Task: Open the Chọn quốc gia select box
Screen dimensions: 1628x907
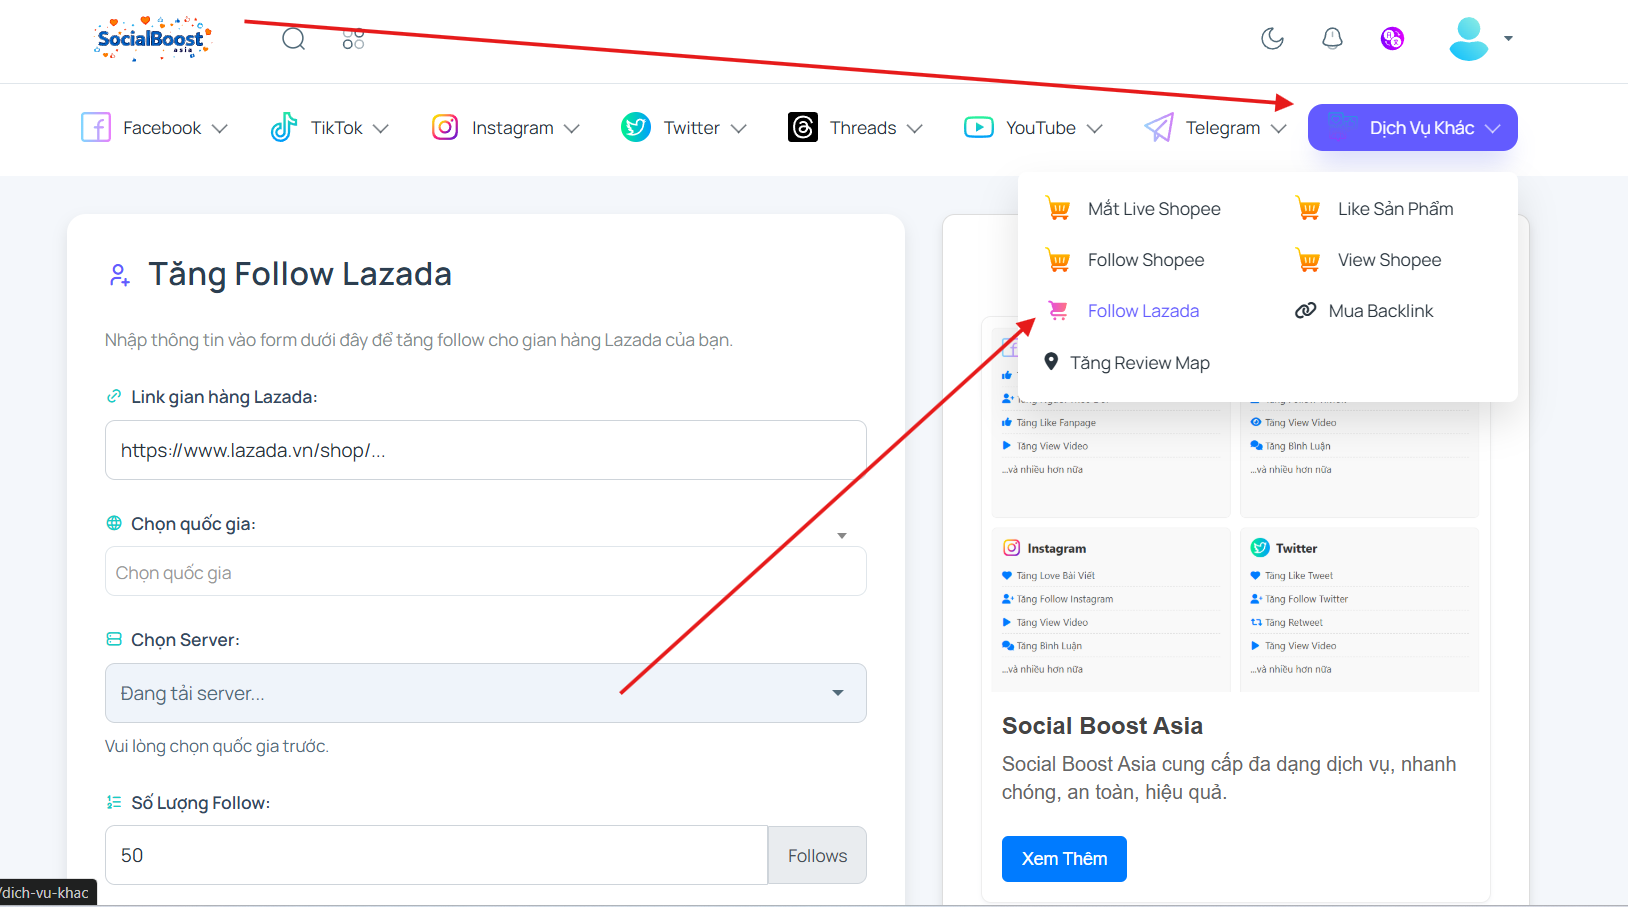Action: click(x=486, y=571)
